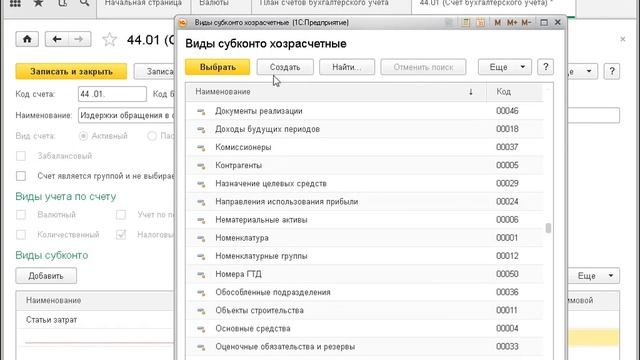Select the Номенклатурные группы row
The image size is (640, 360).
(x=364, y=256)
